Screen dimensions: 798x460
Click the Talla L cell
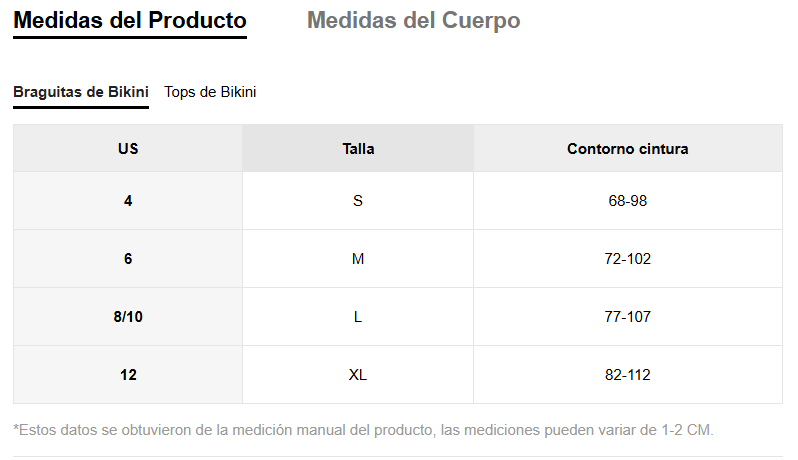tap(358, 317)
